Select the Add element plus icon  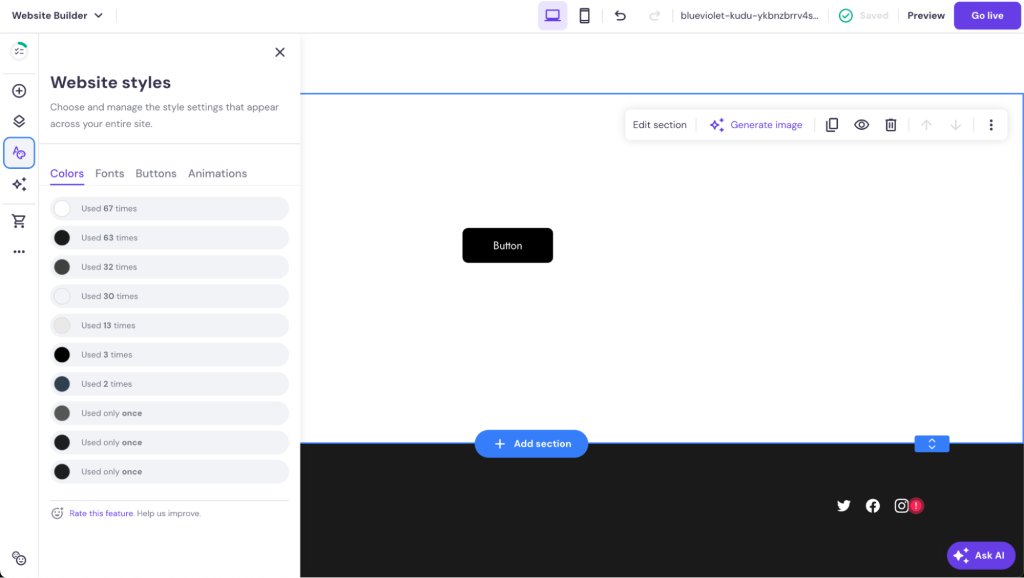click(18, 90)
